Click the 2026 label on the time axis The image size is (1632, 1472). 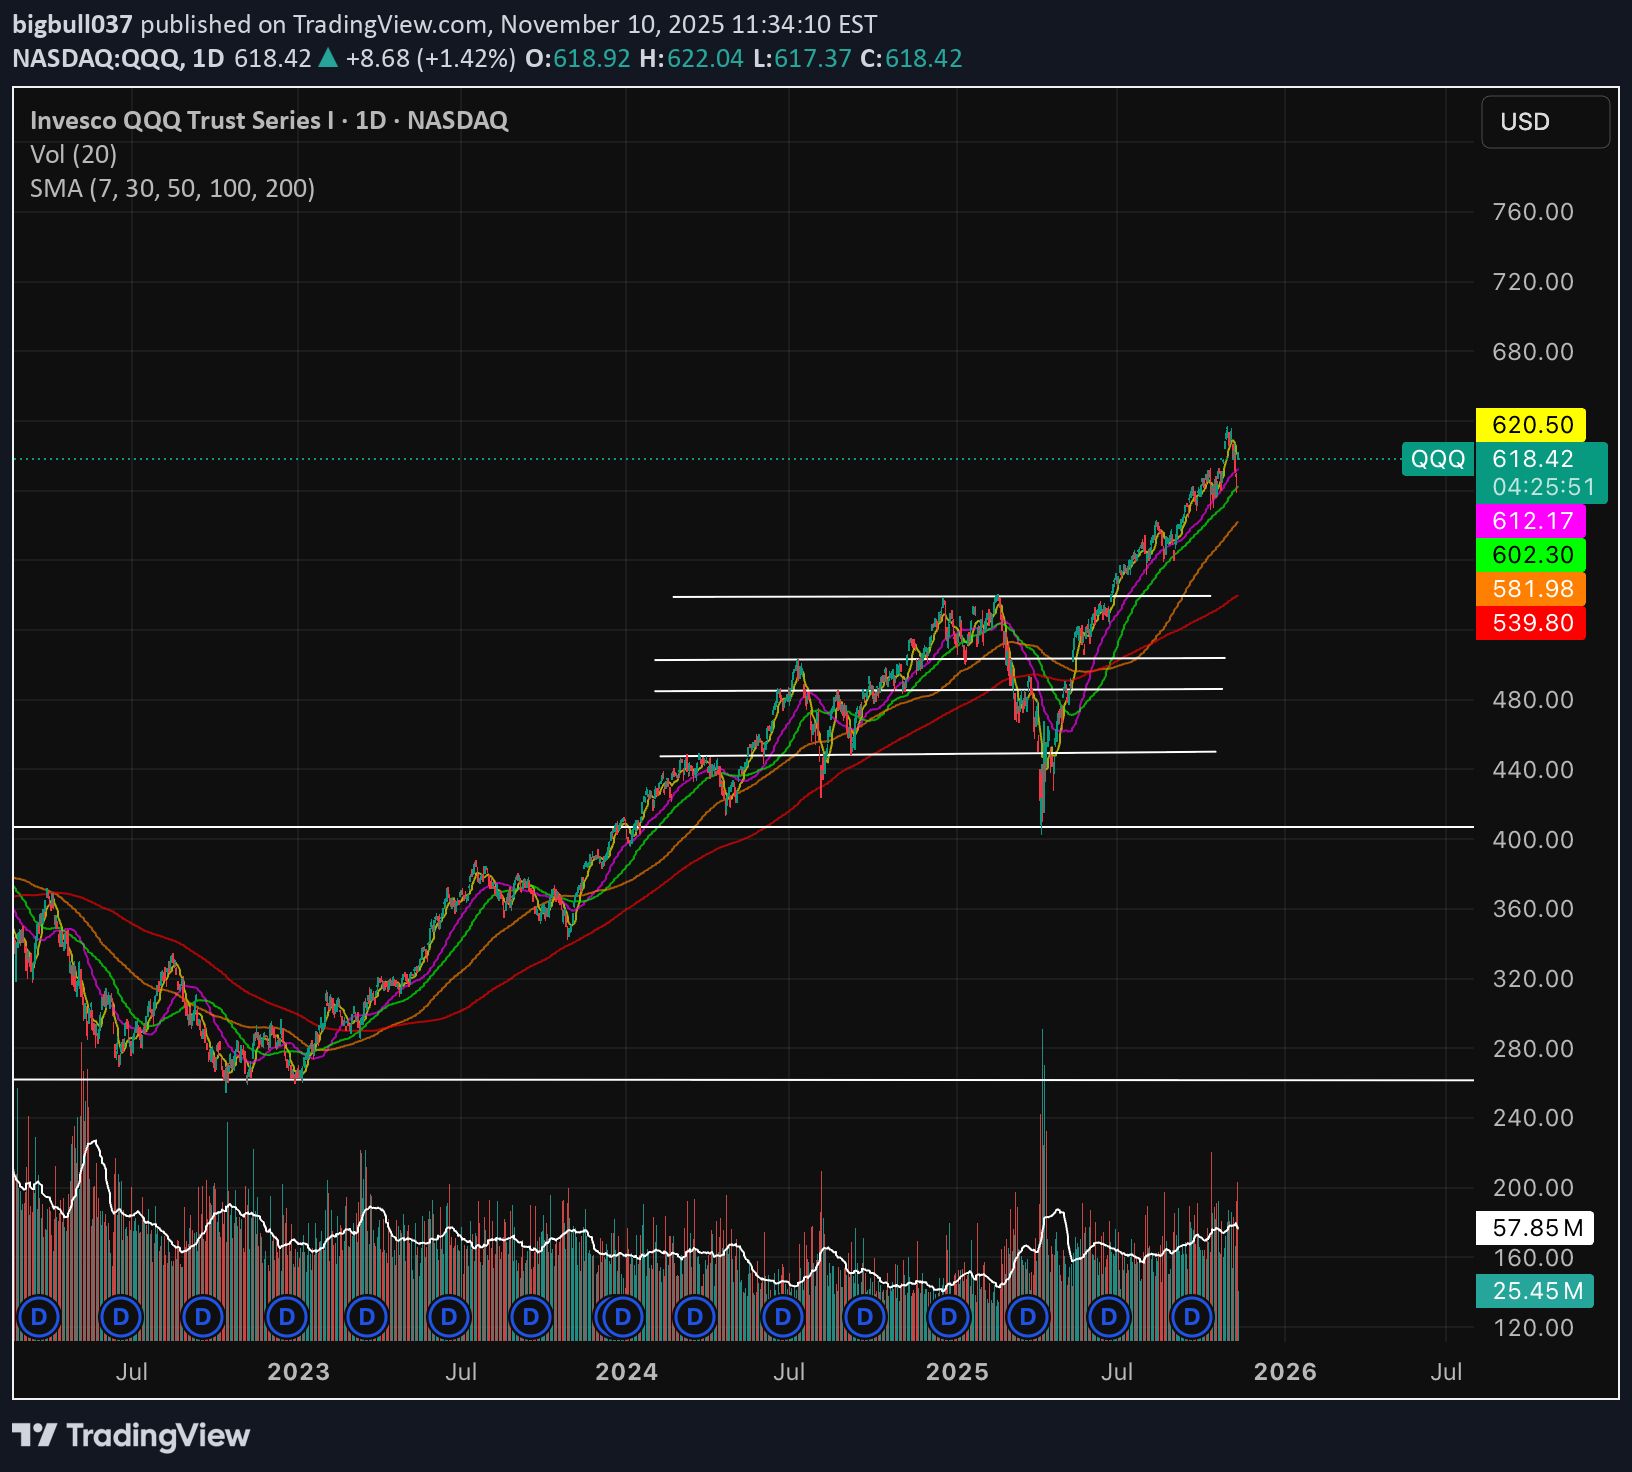[x=1284, y=1371]
